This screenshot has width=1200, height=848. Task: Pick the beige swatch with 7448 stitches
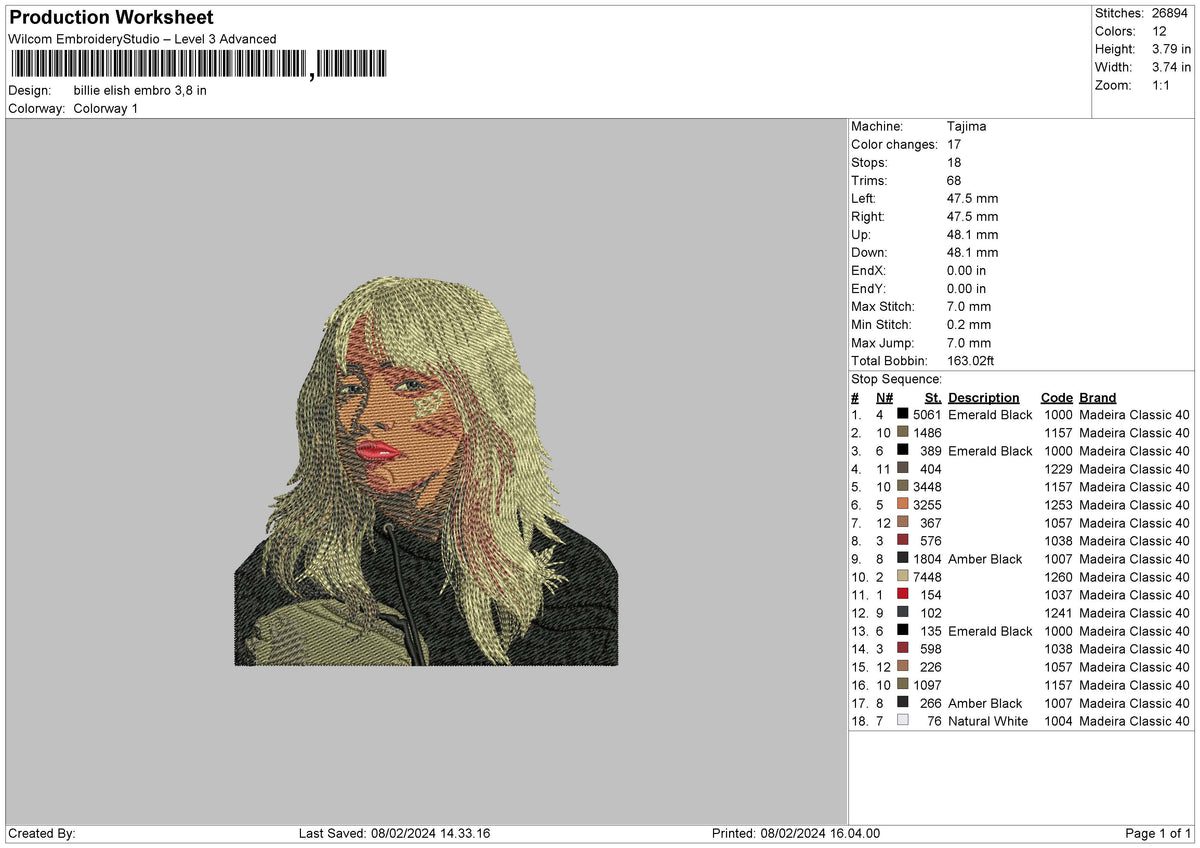click(903, 576)
